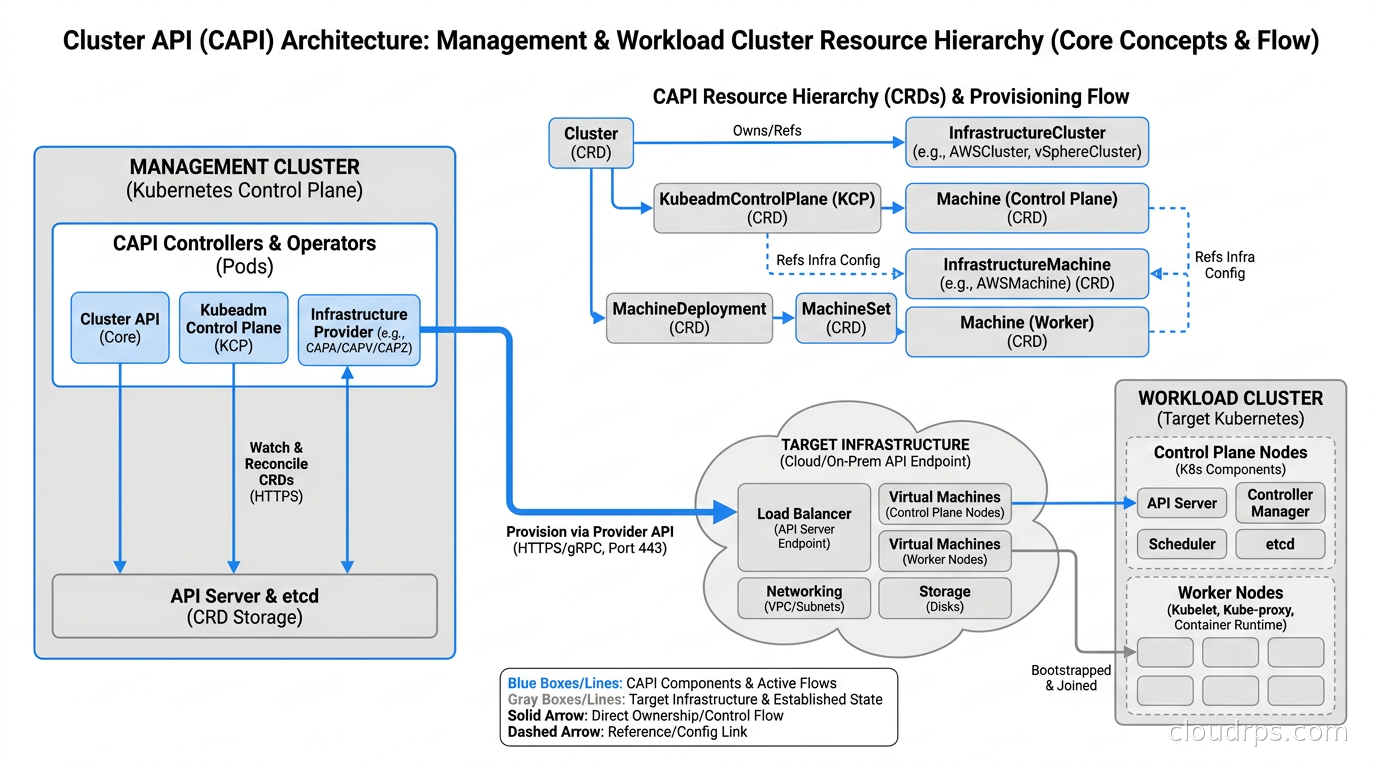Select the KubeadmControlPlane (KCP) CRD box
The width and height of the screenshot is (1376, 768).
click(x=767, y=208)
